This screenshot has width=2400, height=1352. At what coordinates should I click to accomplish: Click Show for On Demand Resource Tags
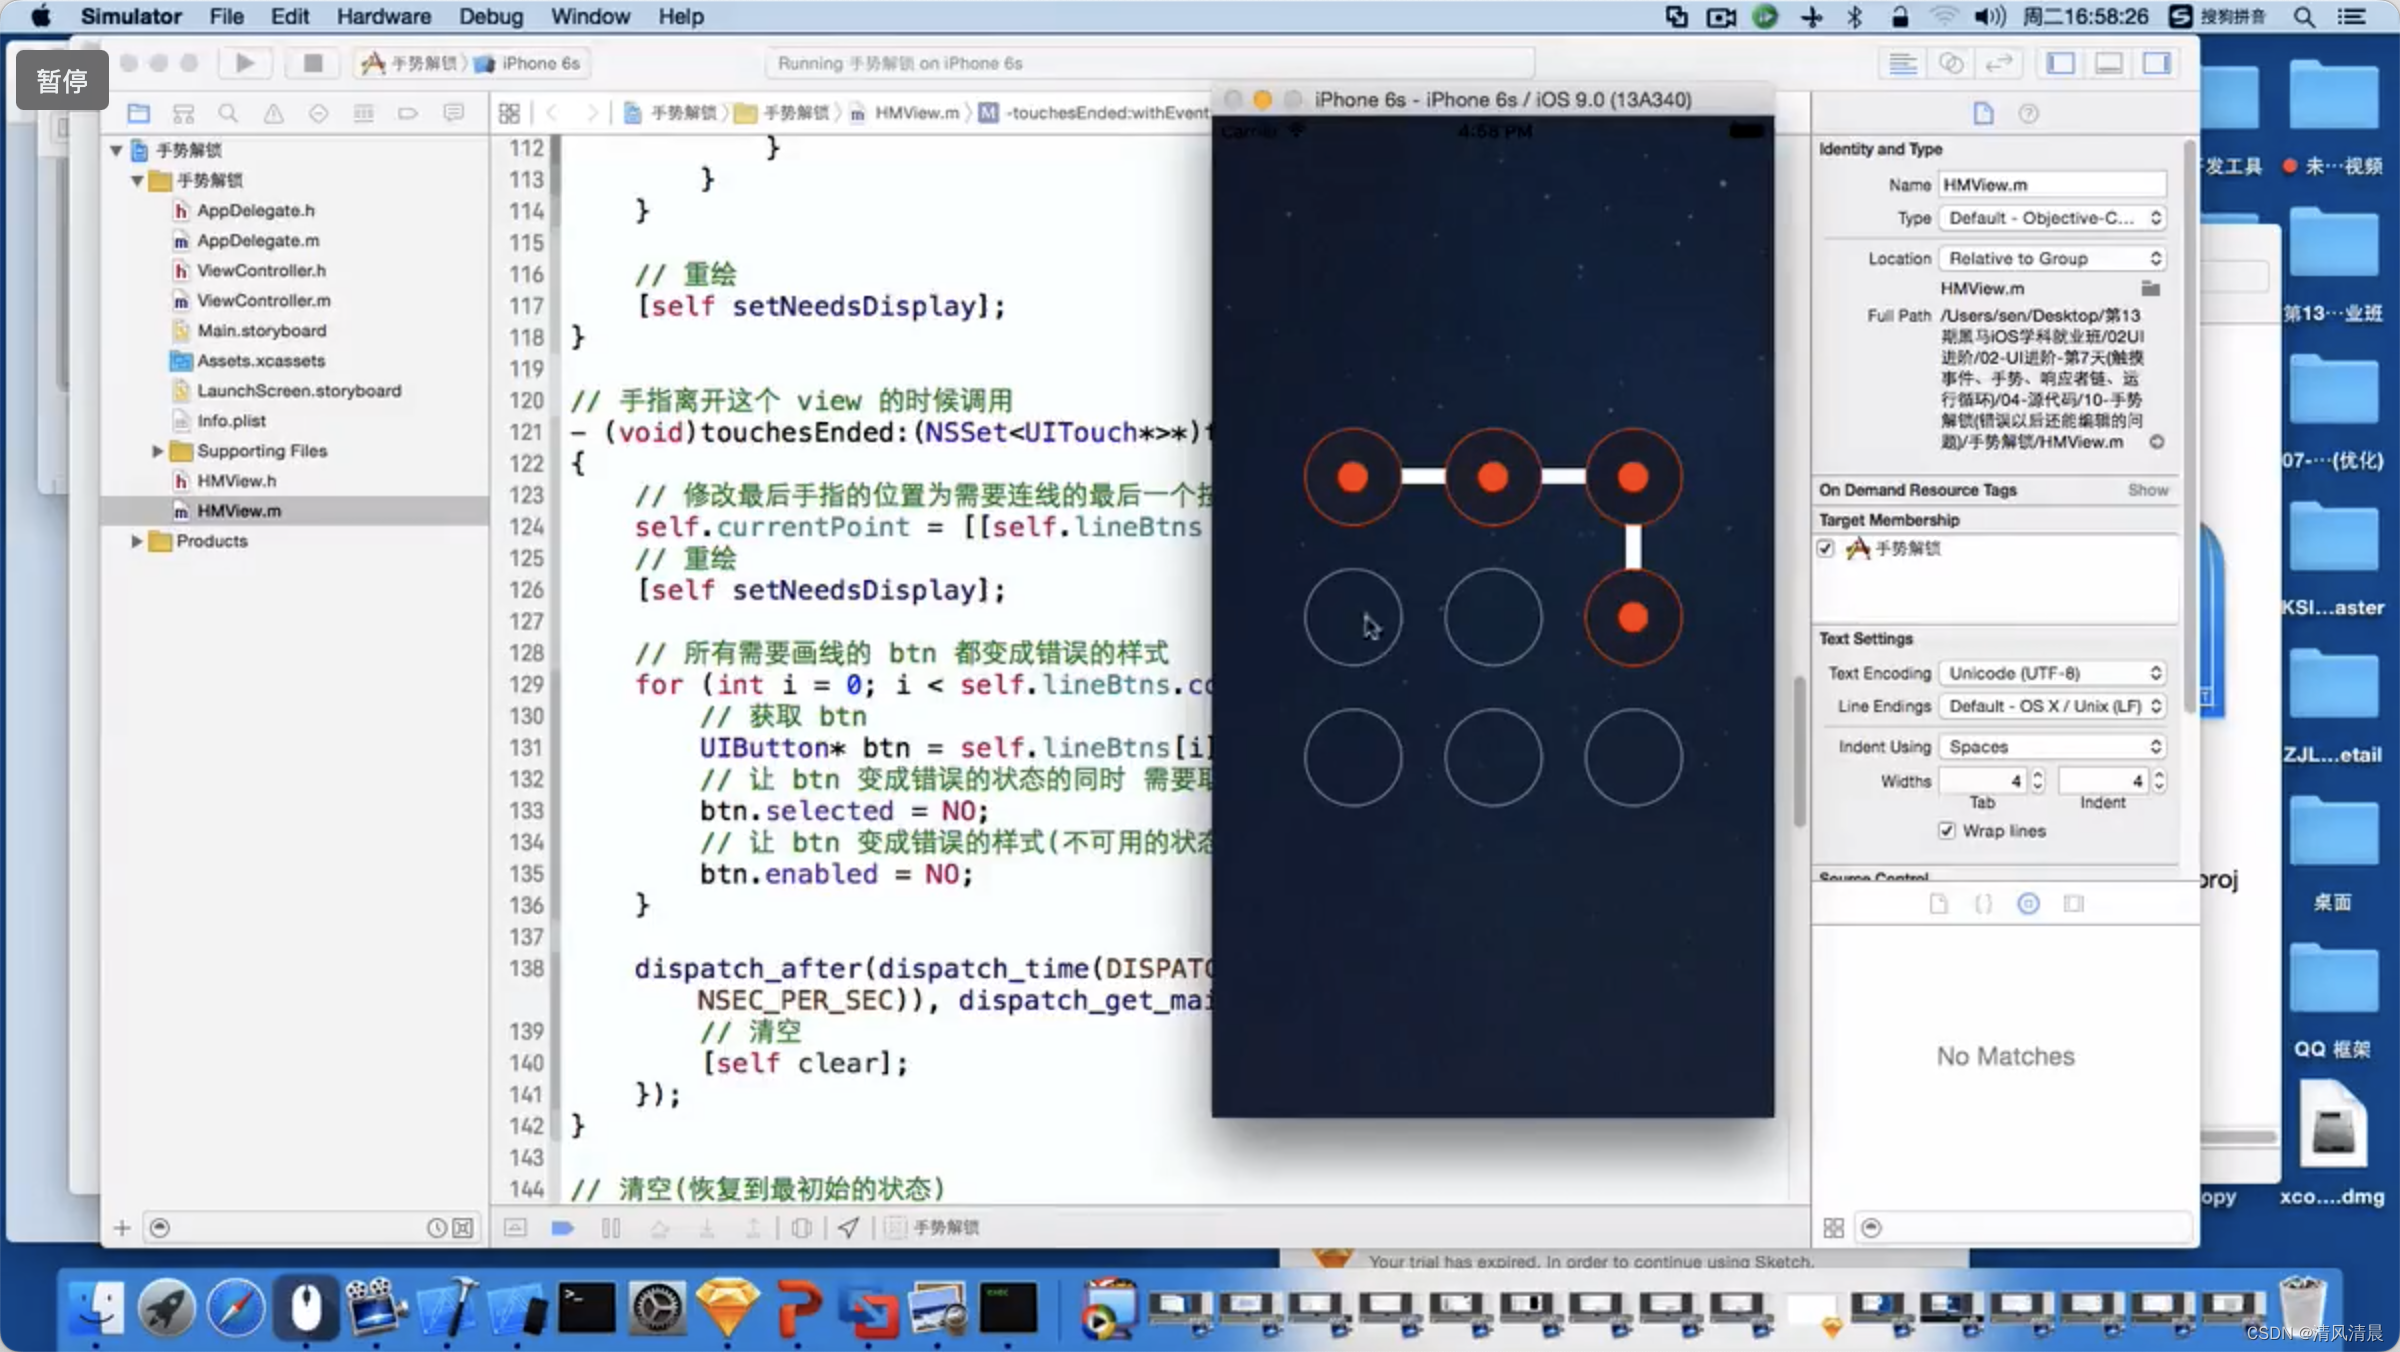tap(2147, 490)
